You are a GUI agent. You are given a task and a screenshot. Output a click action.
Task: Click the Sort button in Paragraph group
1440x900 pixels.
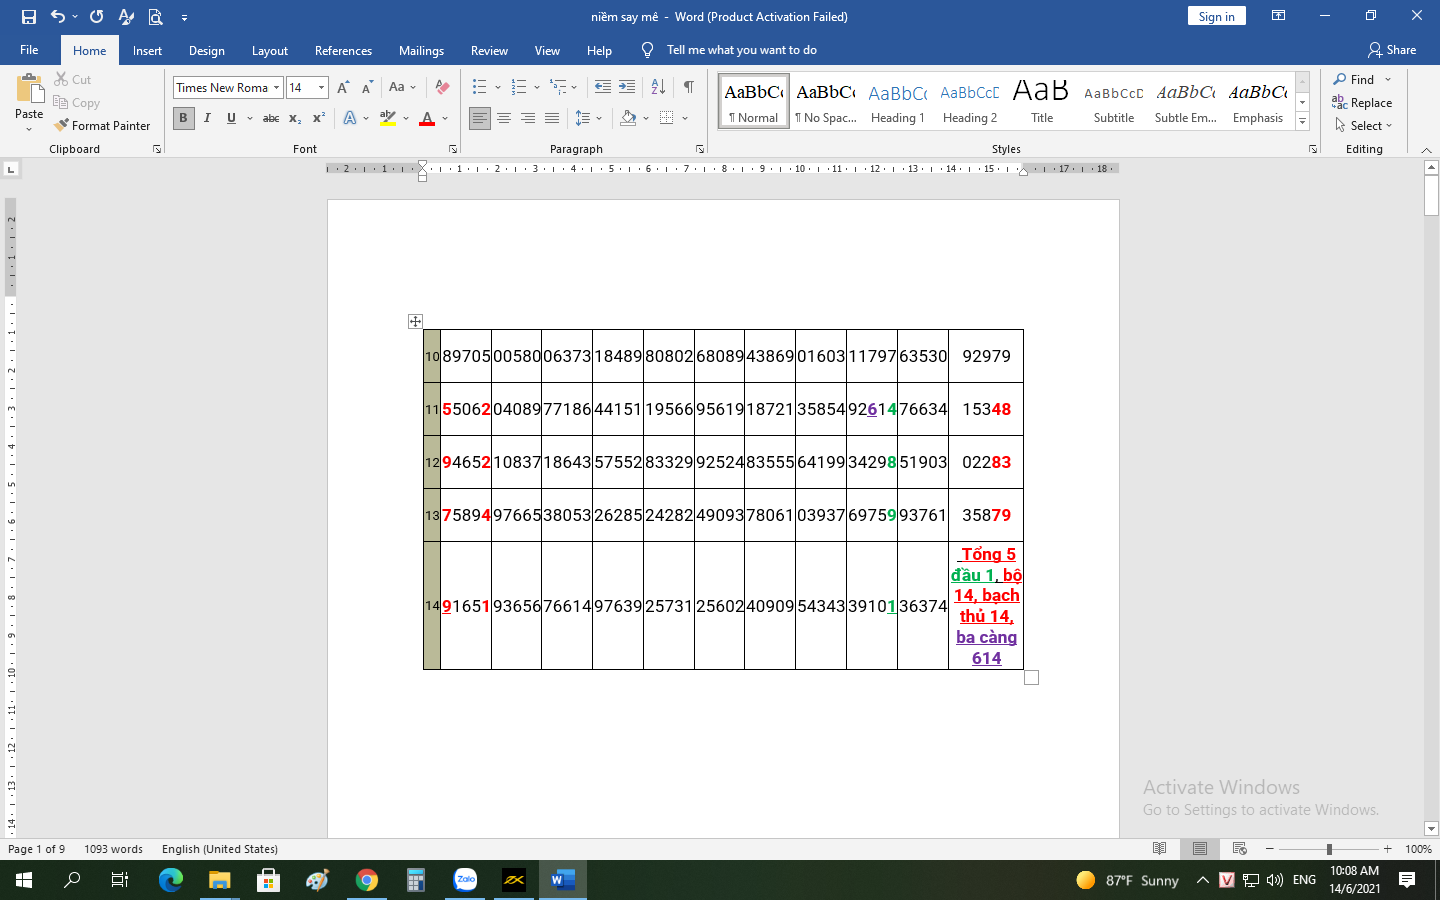(x=658, y=88)
